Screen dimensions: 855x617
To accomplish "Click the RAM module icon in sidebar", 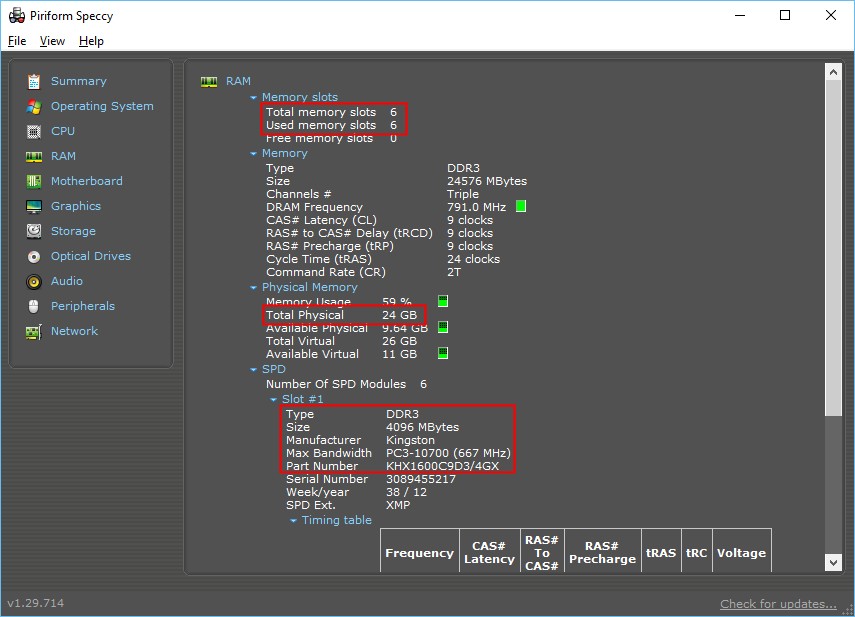I will pos(34,156).
